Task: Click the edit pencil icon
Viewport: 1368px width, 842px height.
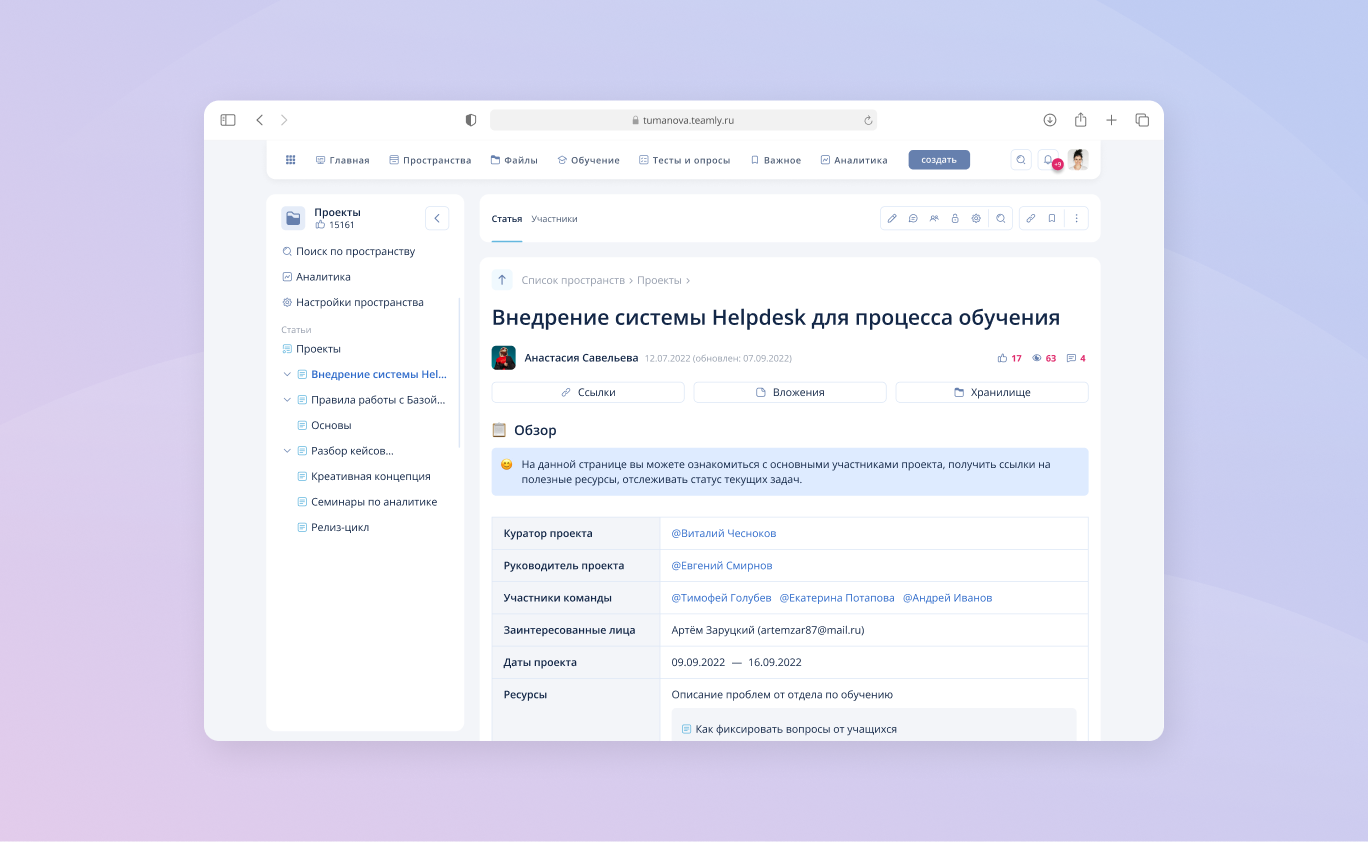Action: (x=892, y=218)
